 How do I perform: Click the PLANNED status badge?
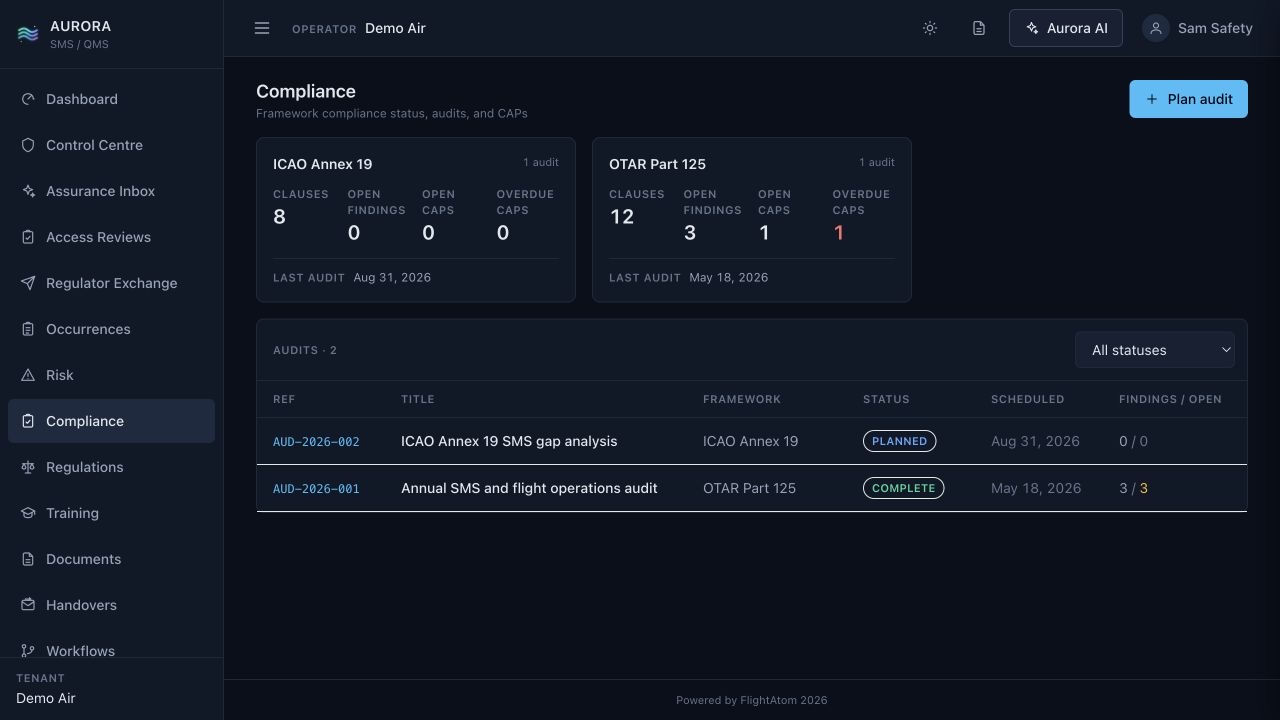coord(899,441)
